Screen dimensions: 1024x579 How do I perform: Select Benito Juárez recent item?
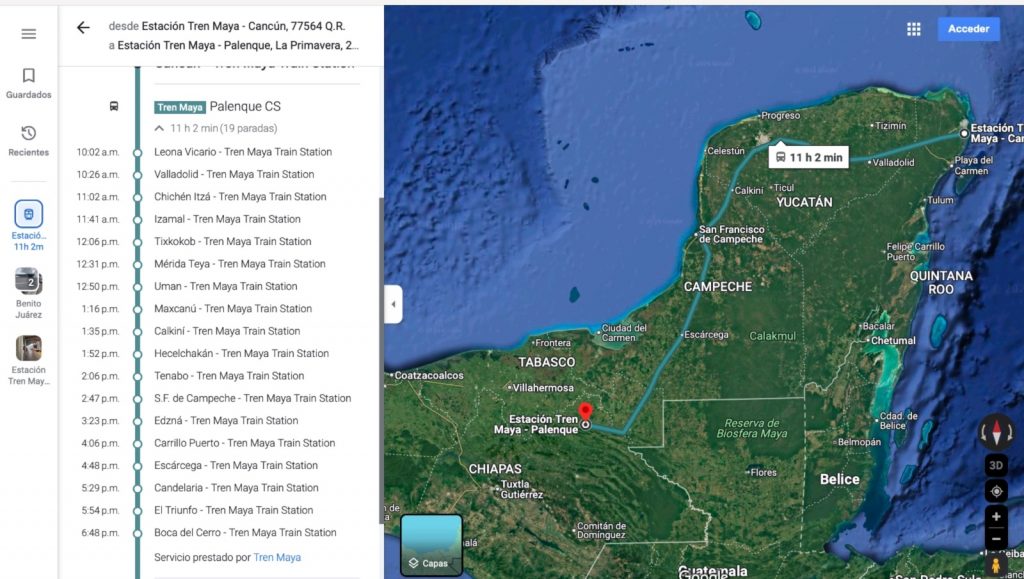[29, 293]
